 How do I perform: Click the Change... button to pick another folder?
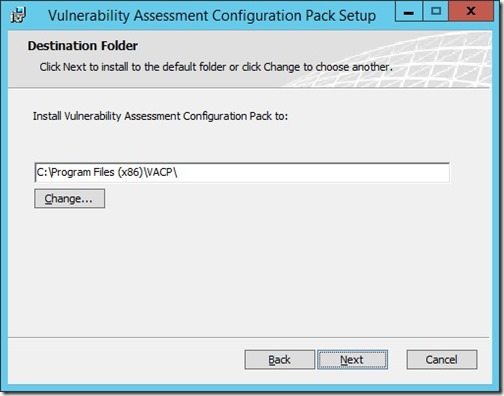pyautogui.click(x=69, y=199)
